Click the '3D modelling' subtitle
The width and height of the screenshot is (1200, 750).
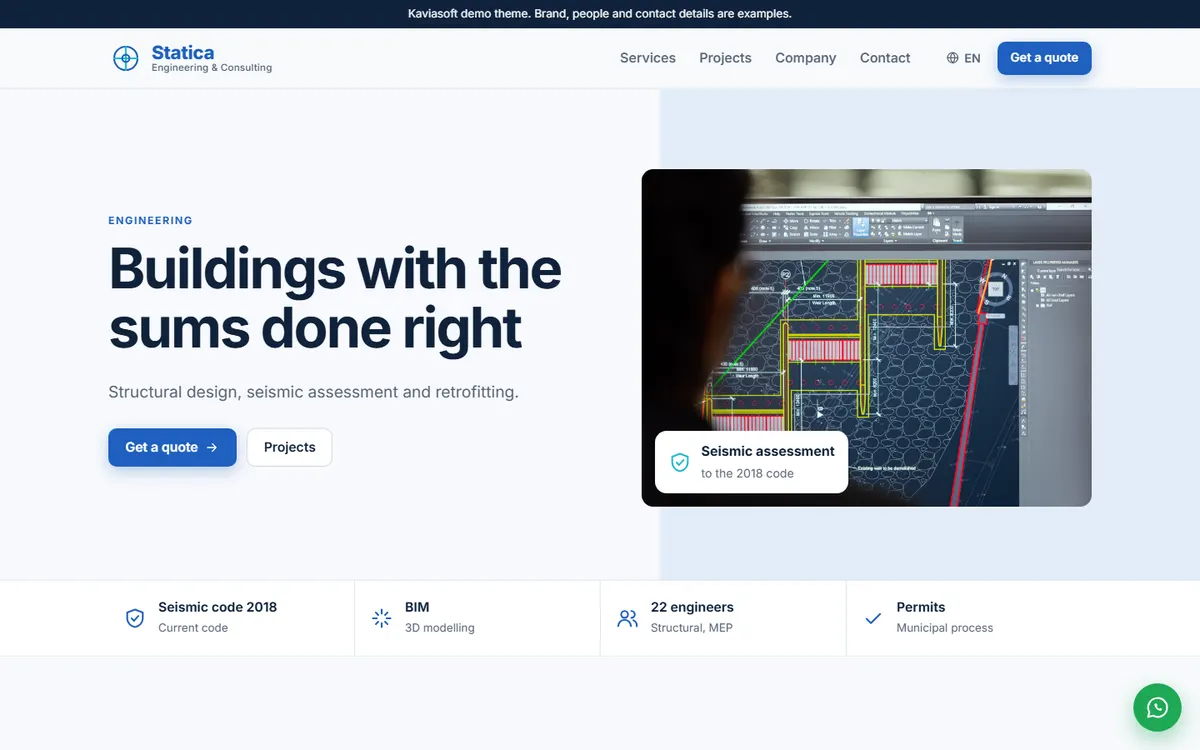pyautogui.click(x=440, y=628)
